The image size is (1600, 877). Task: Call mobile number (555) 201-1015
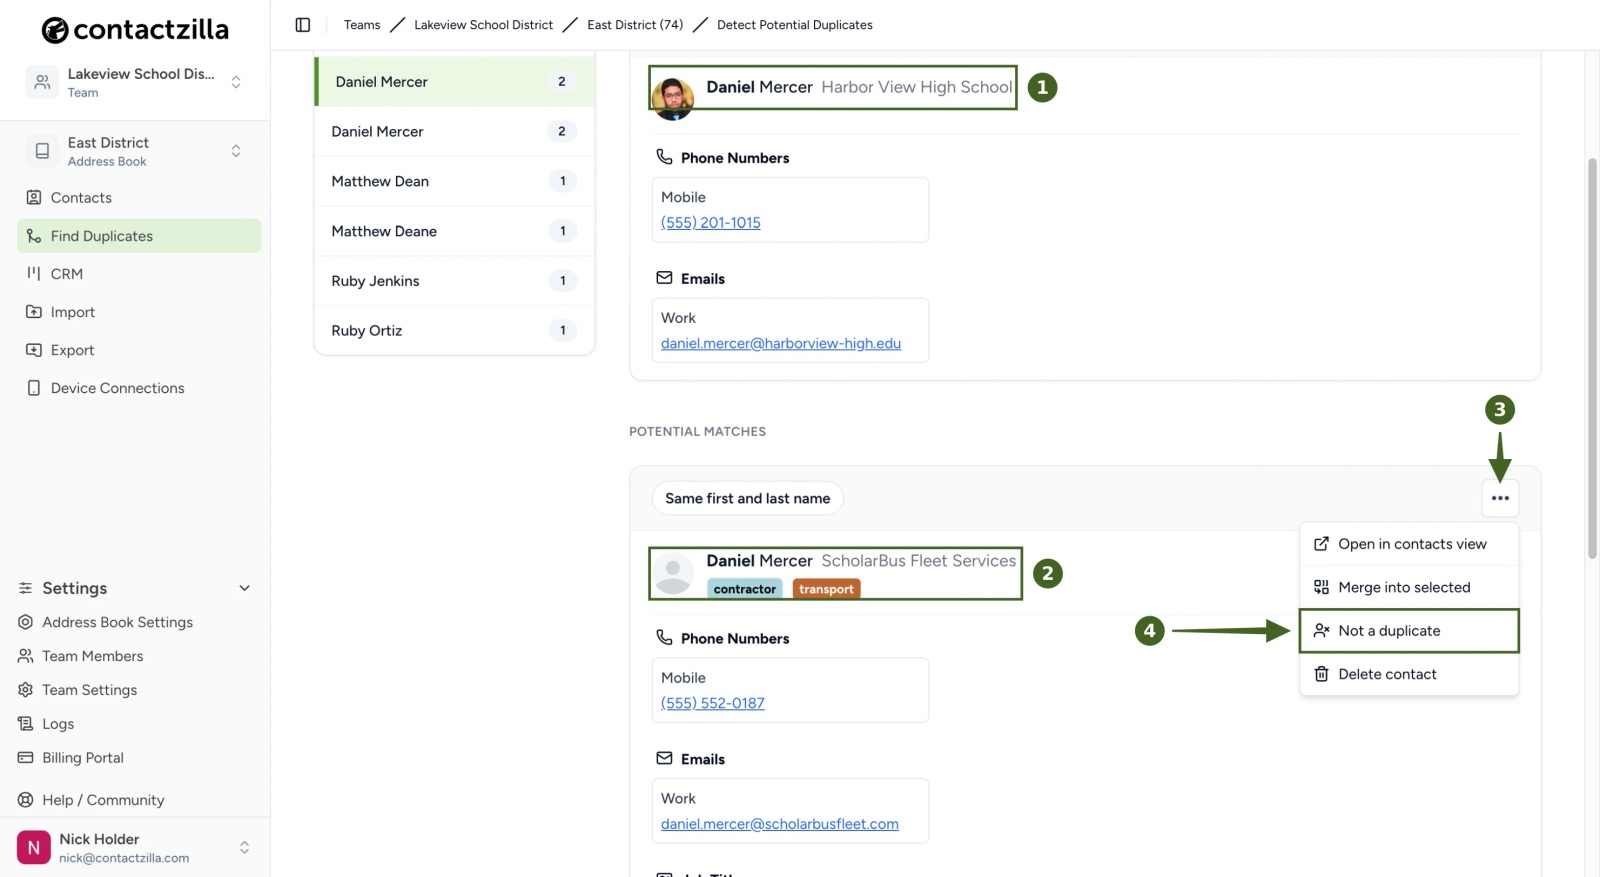pos(711,223)
